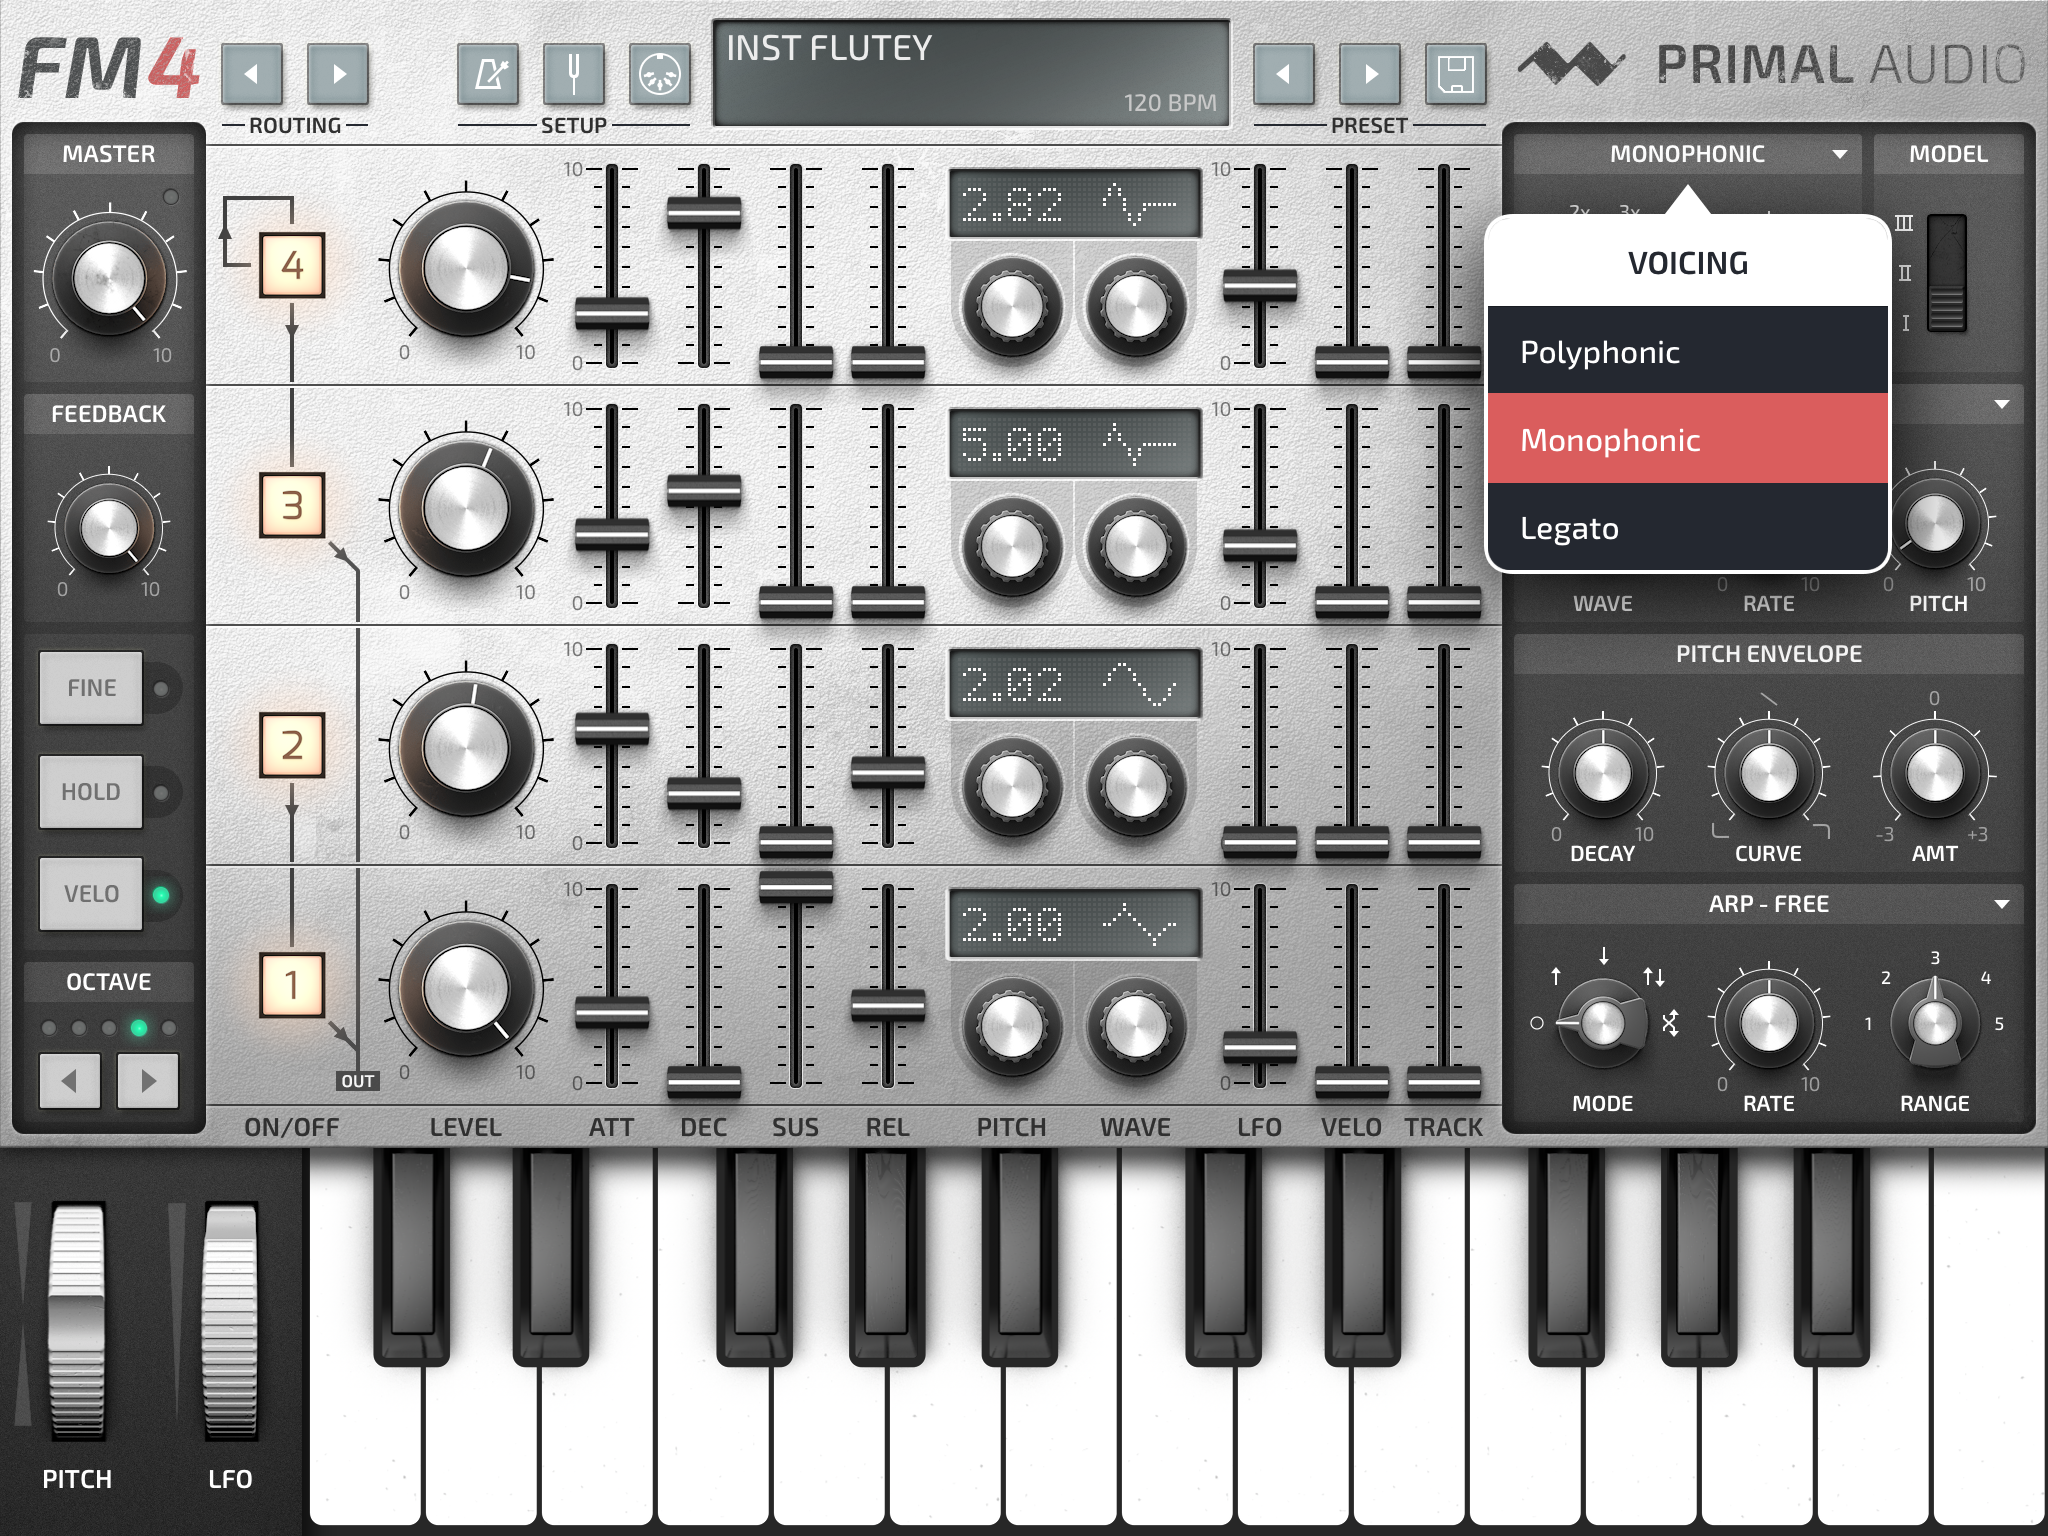Click the MODEL selector switch
Screen dimensions: 2048x1536
click(1946, 273)
